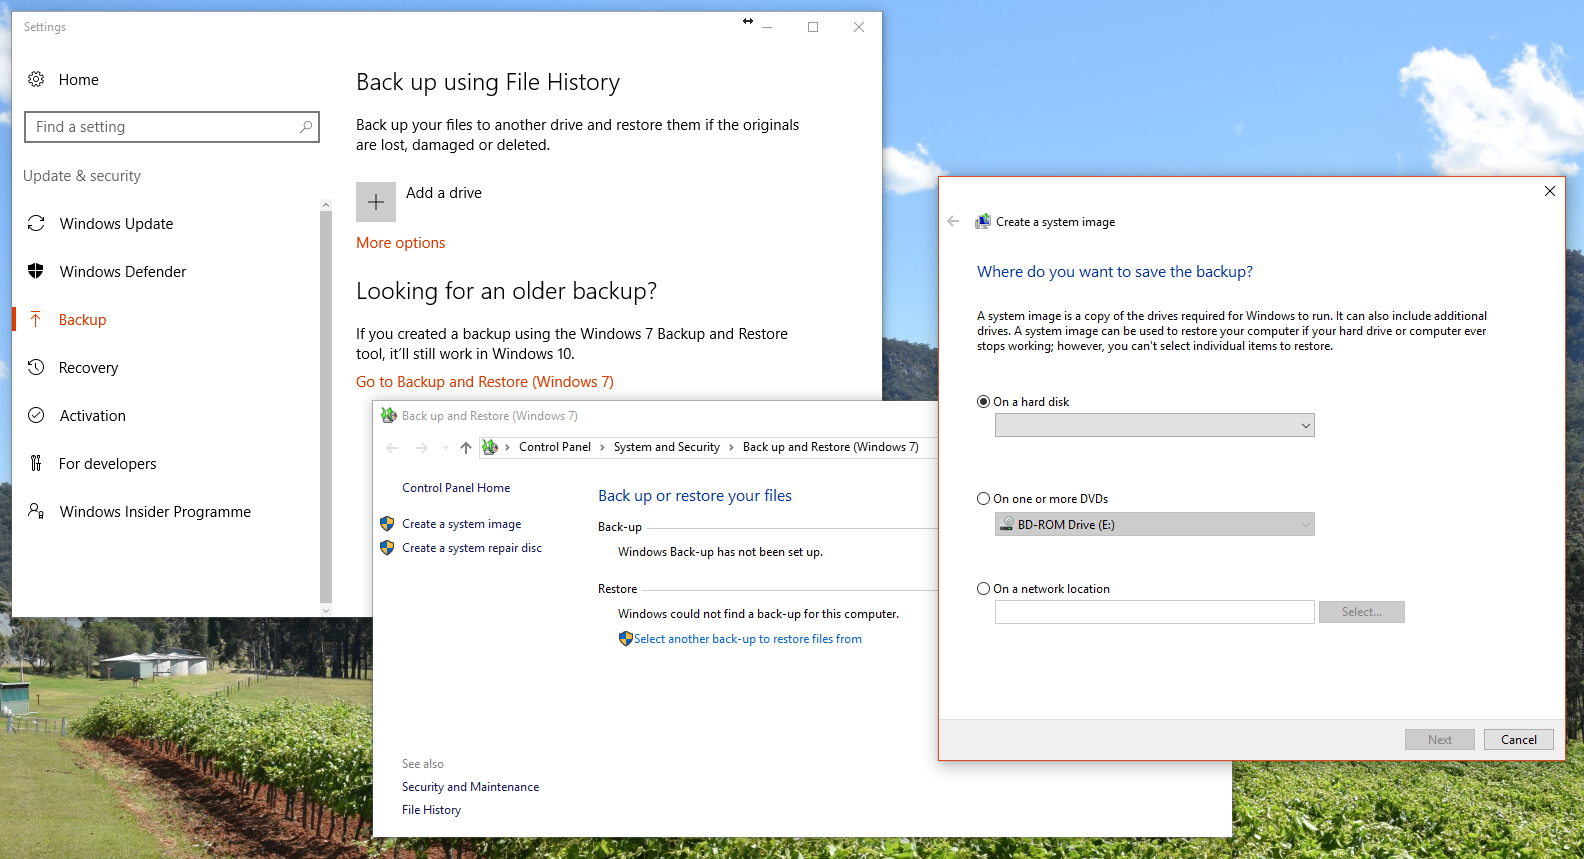The width and height of the screenshot is (1584, 859).
Task: Click the Recovery clock icon
Action: pos(36,367)
